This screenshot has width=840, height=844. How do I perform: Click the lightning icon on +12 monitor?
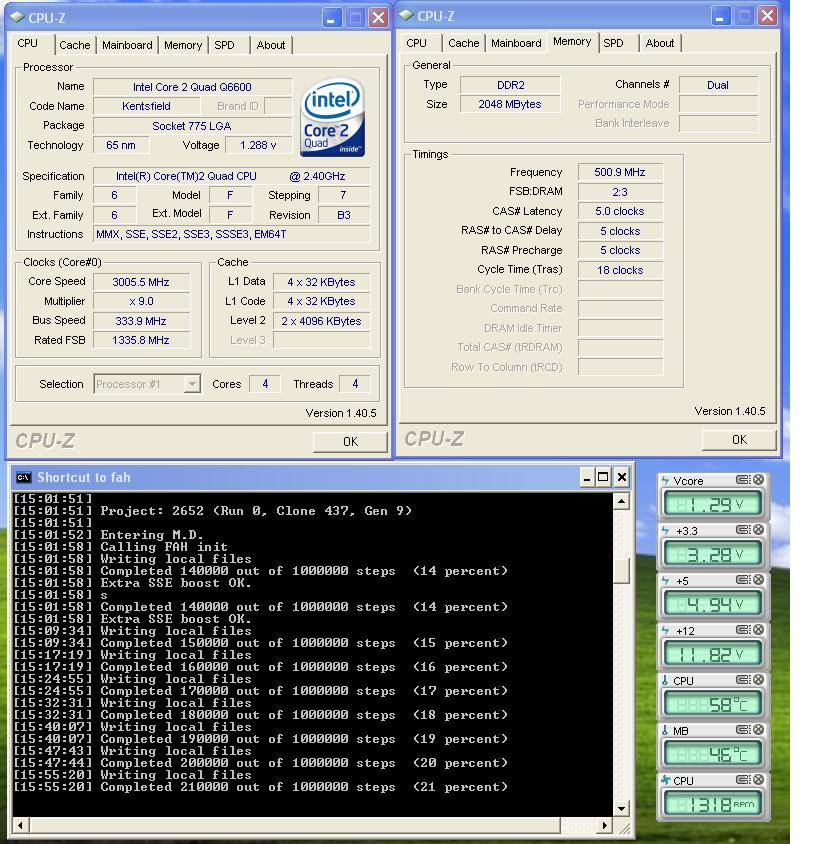pos(665,630)
